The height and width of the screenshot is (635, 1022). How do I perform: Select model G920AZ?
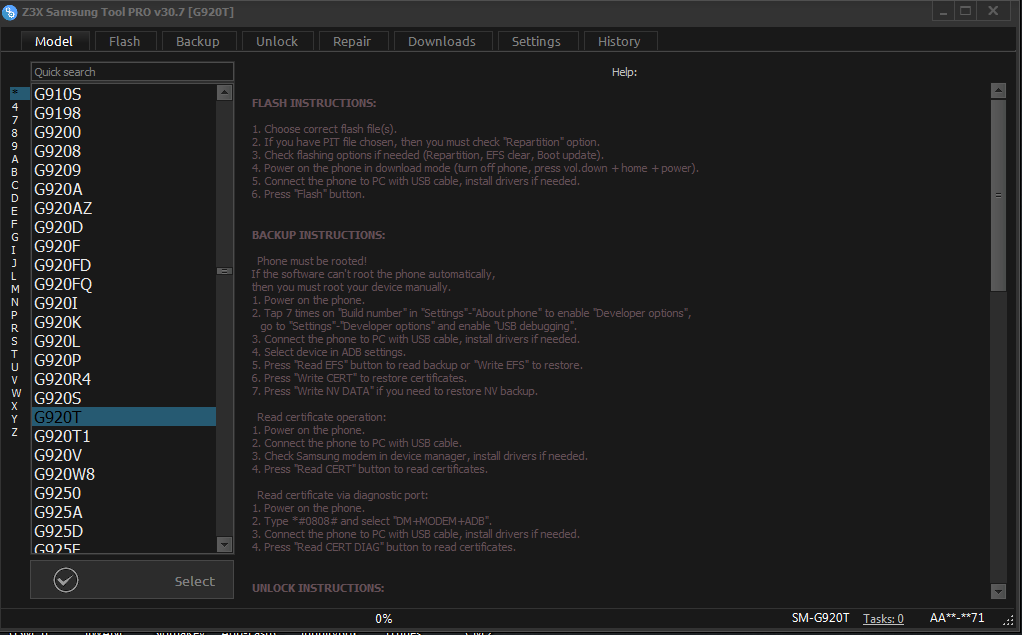click(124, 209)
